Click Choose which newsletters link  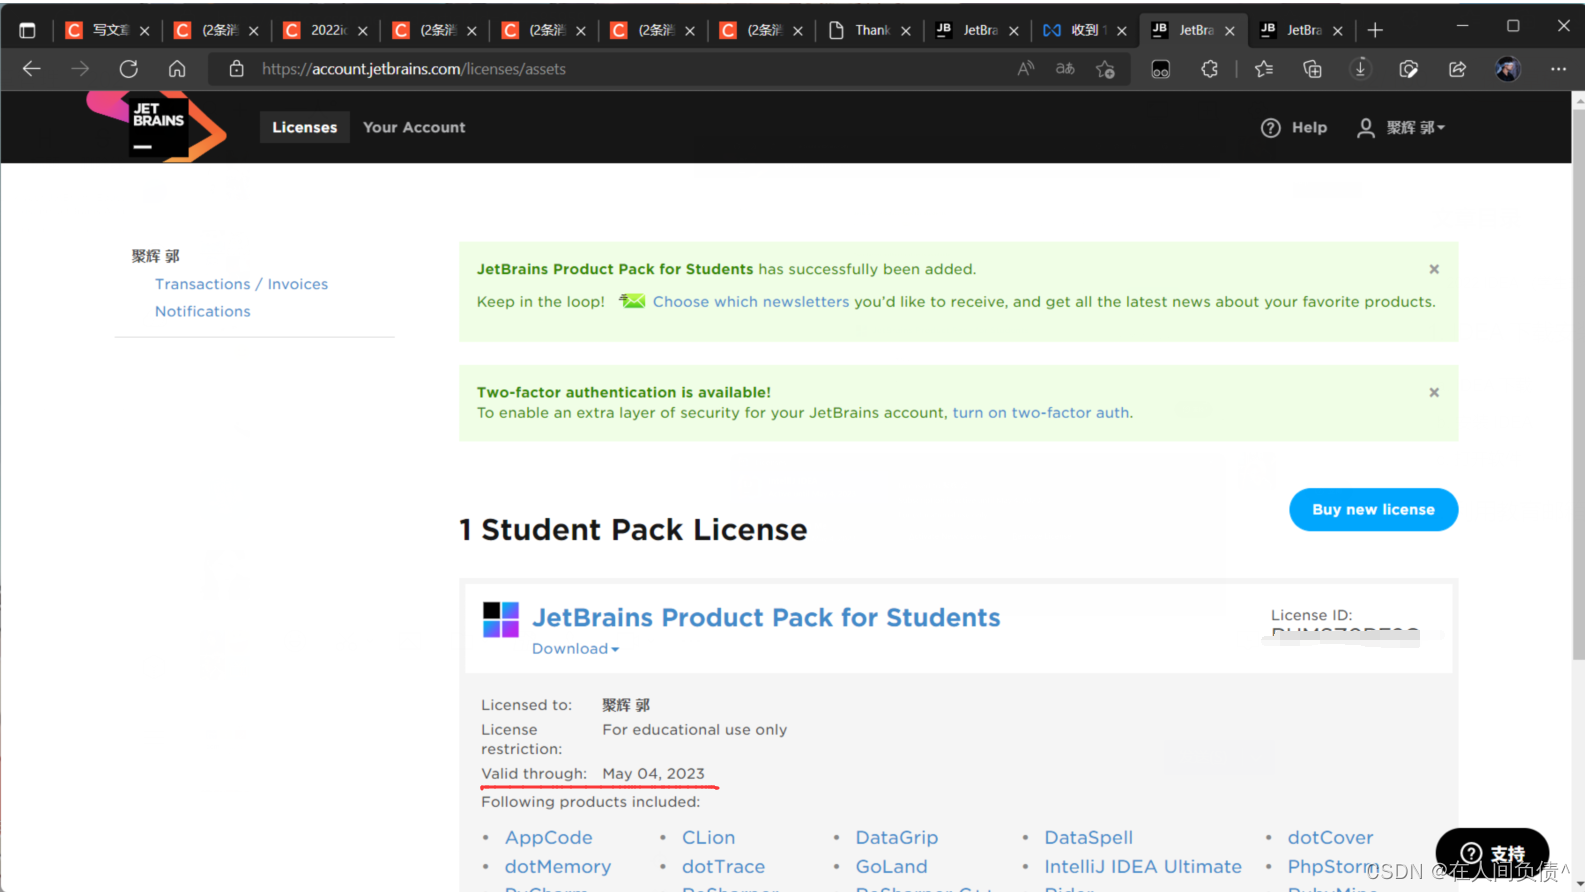point(751,301)
